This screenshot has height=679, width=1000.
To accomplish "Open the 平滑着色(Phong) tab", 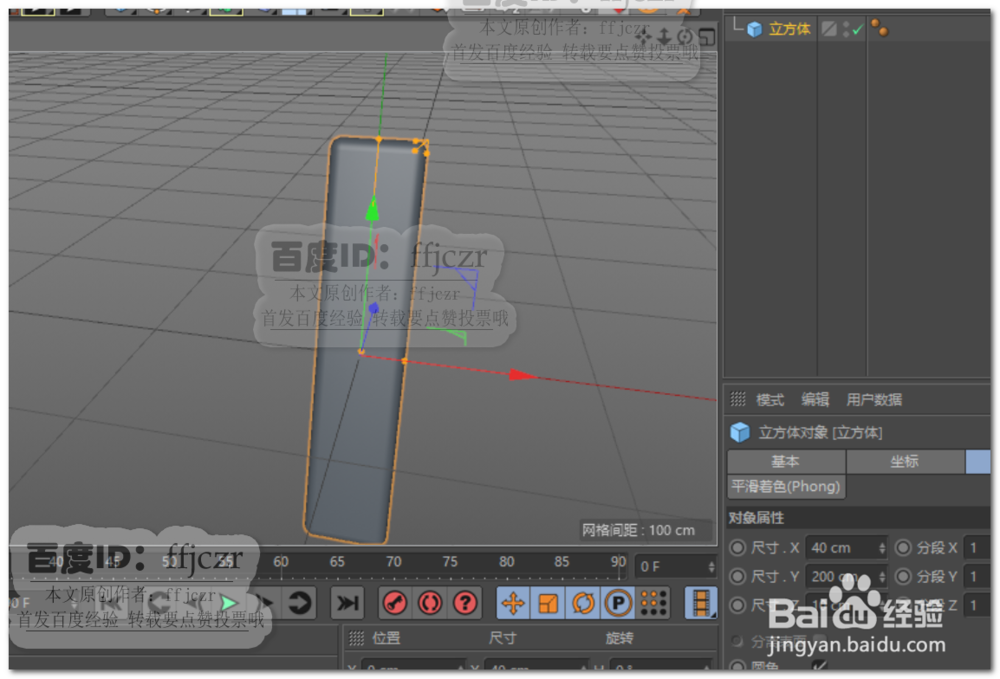I will coord(786,486).
